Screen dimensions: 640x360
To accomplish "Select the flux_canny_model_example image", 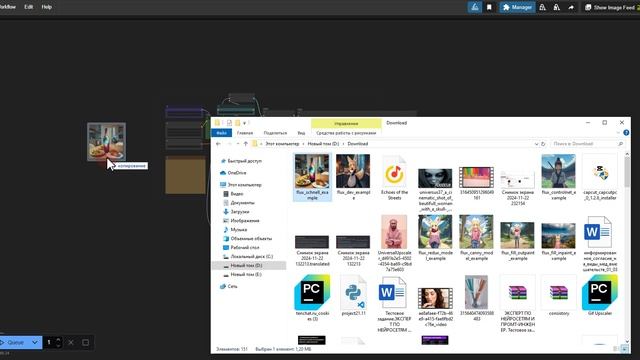I will [476, 238].
